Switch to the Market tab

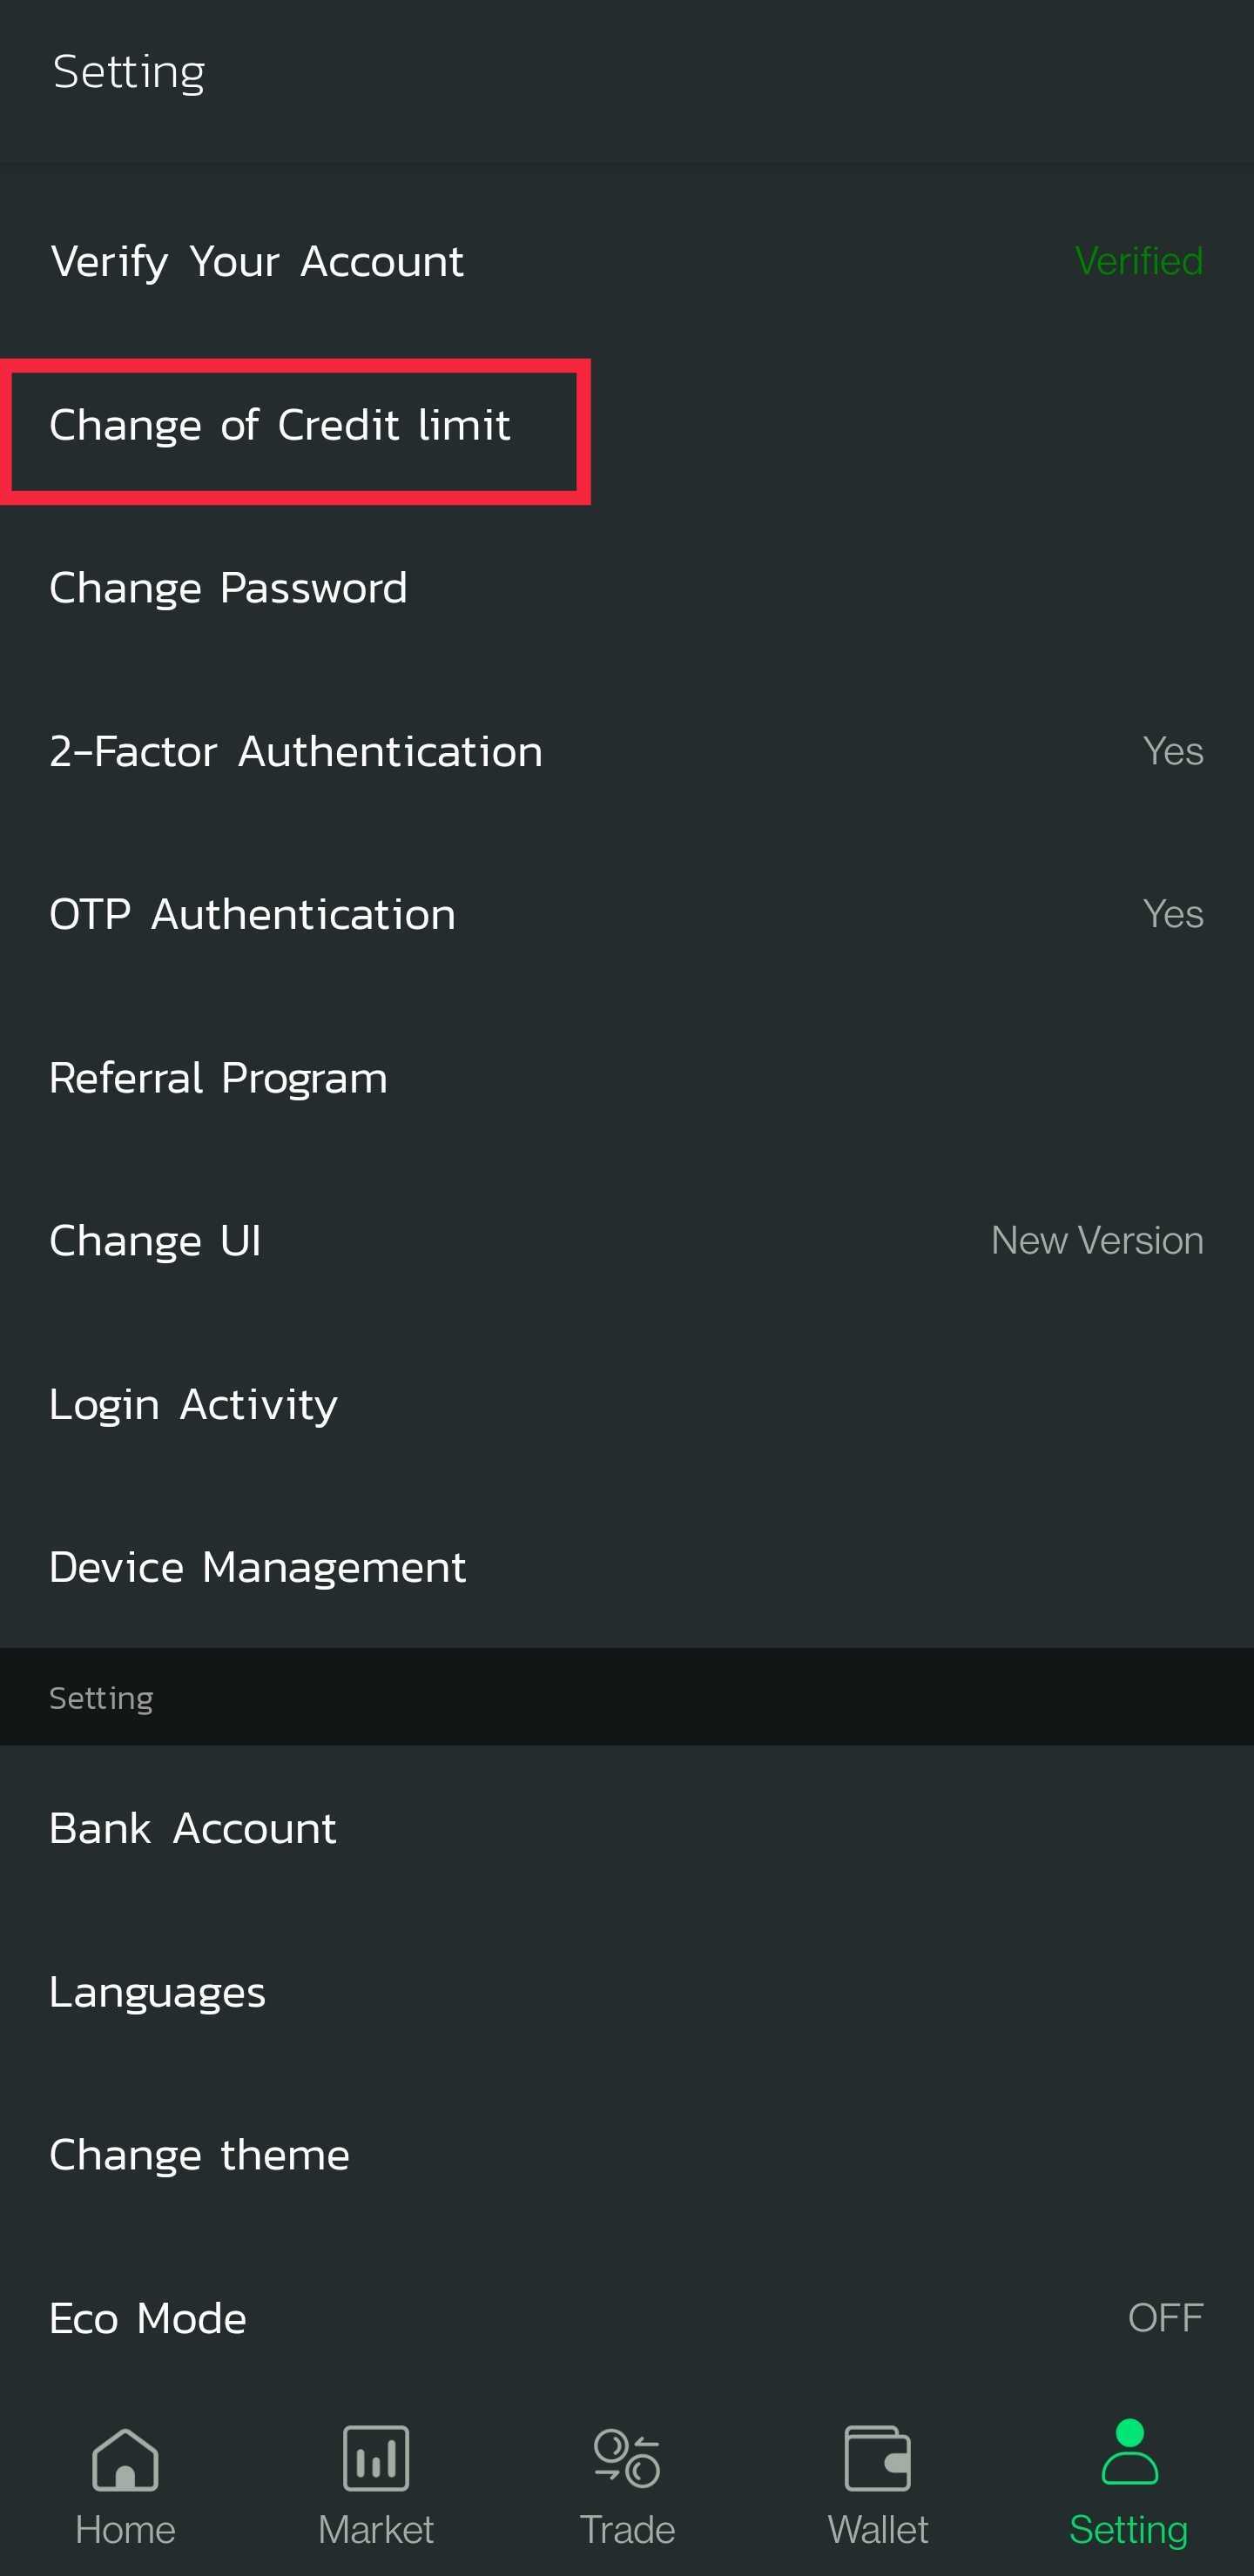(x=376, y=2490)
